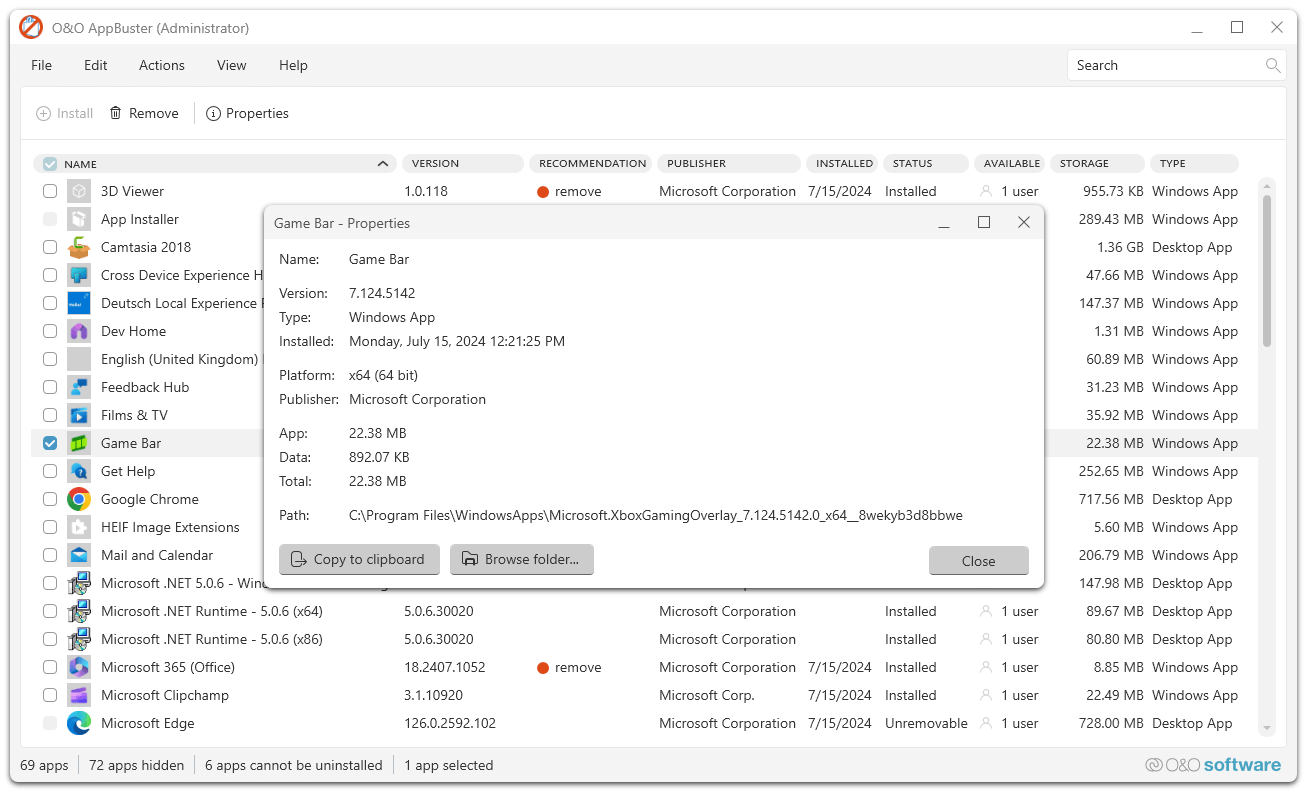Click the 3D Viewer app icon

point(79,191)
